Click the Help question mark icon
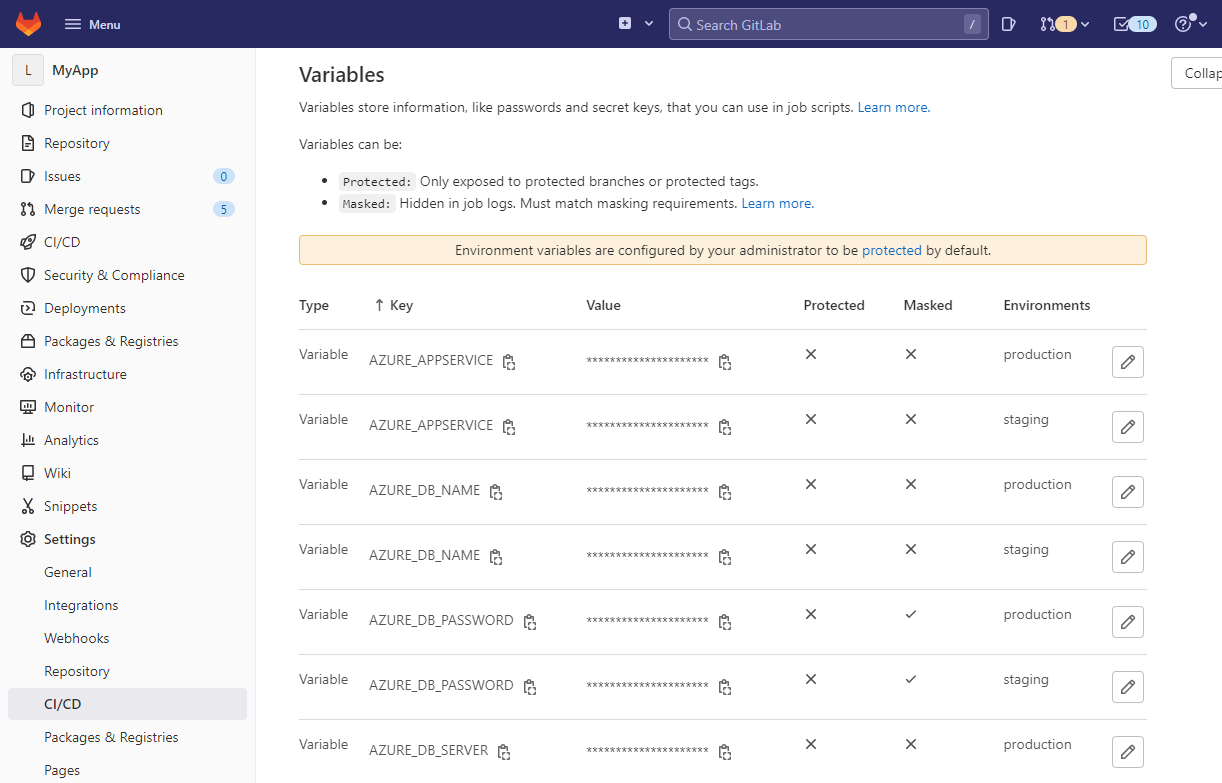1222x783 pixels. coord(1184,22)
